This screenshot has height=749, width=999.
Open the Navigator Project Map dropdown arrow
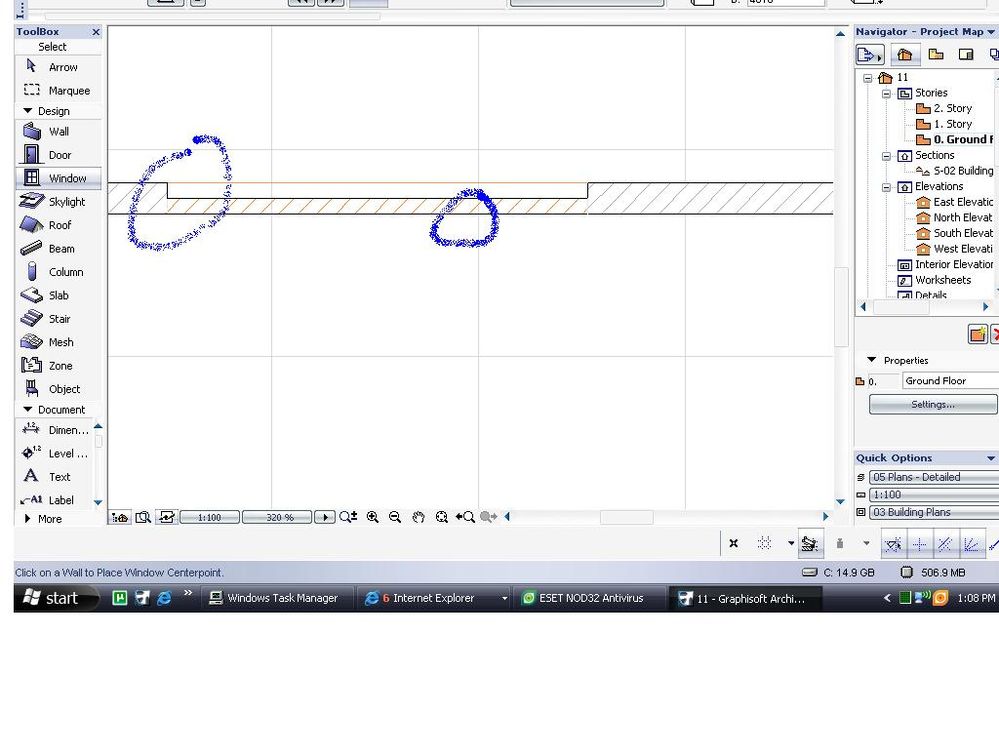[991, 32]
